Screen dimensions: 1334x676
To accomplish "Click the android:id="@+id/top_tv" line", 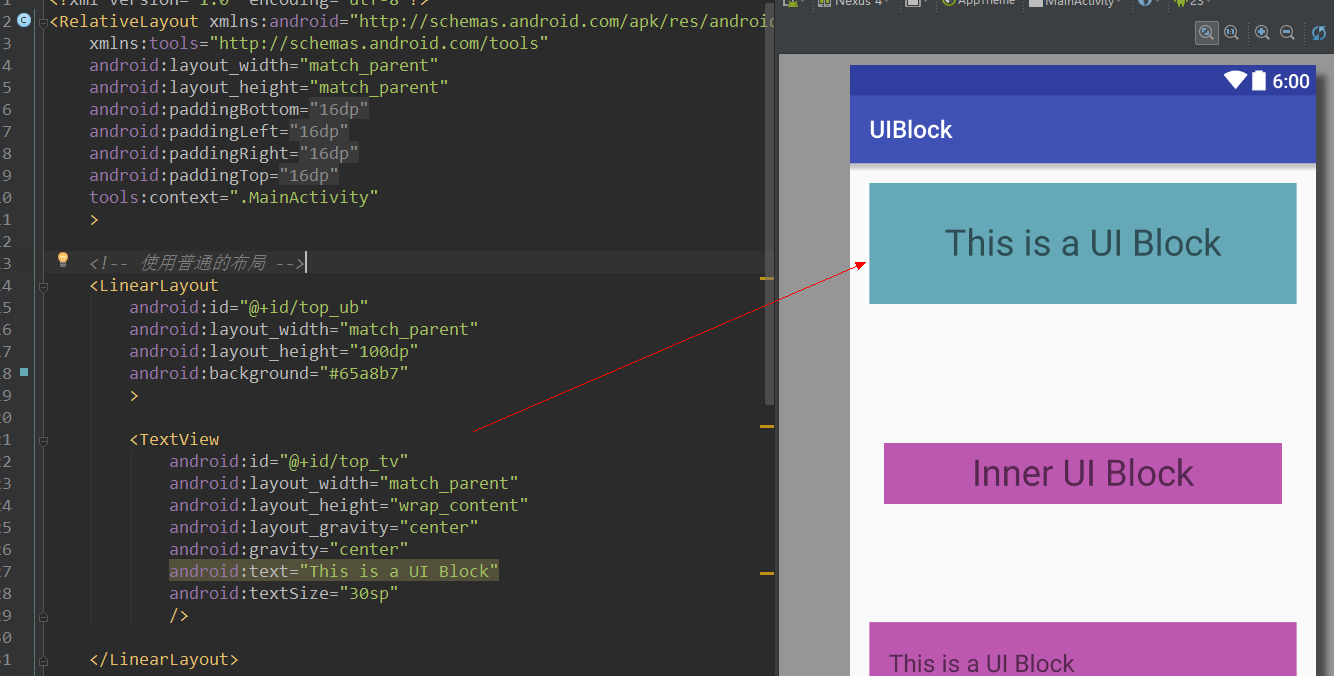I will point(289,461).
